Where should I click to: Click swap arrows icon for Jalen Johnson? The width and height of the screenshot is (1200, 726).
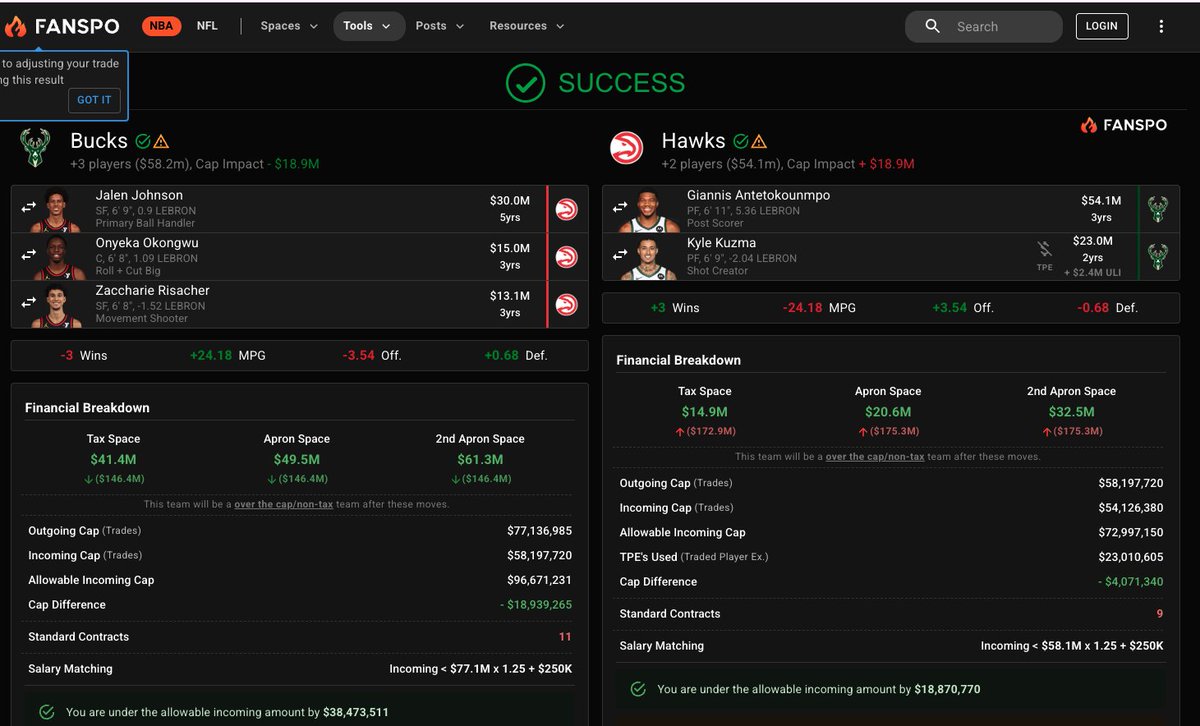[29, 207]
